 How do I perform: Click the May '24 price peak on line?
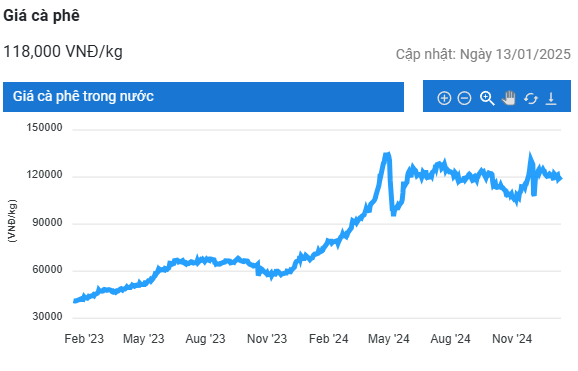pos(387,155)
